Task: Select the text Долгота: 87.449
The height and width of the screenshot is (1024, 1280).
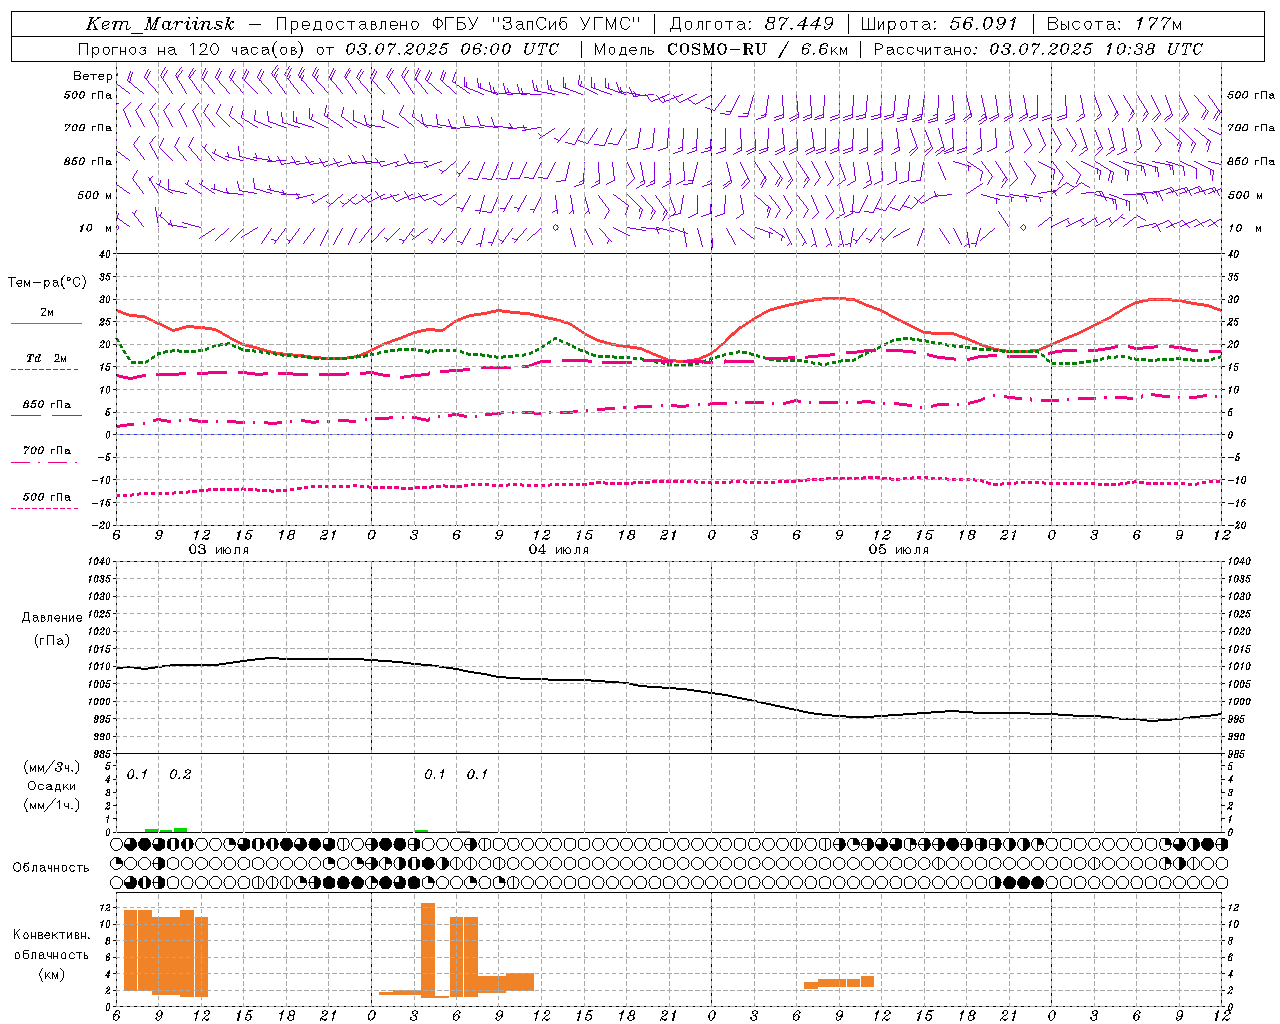Action: [752, 24]
